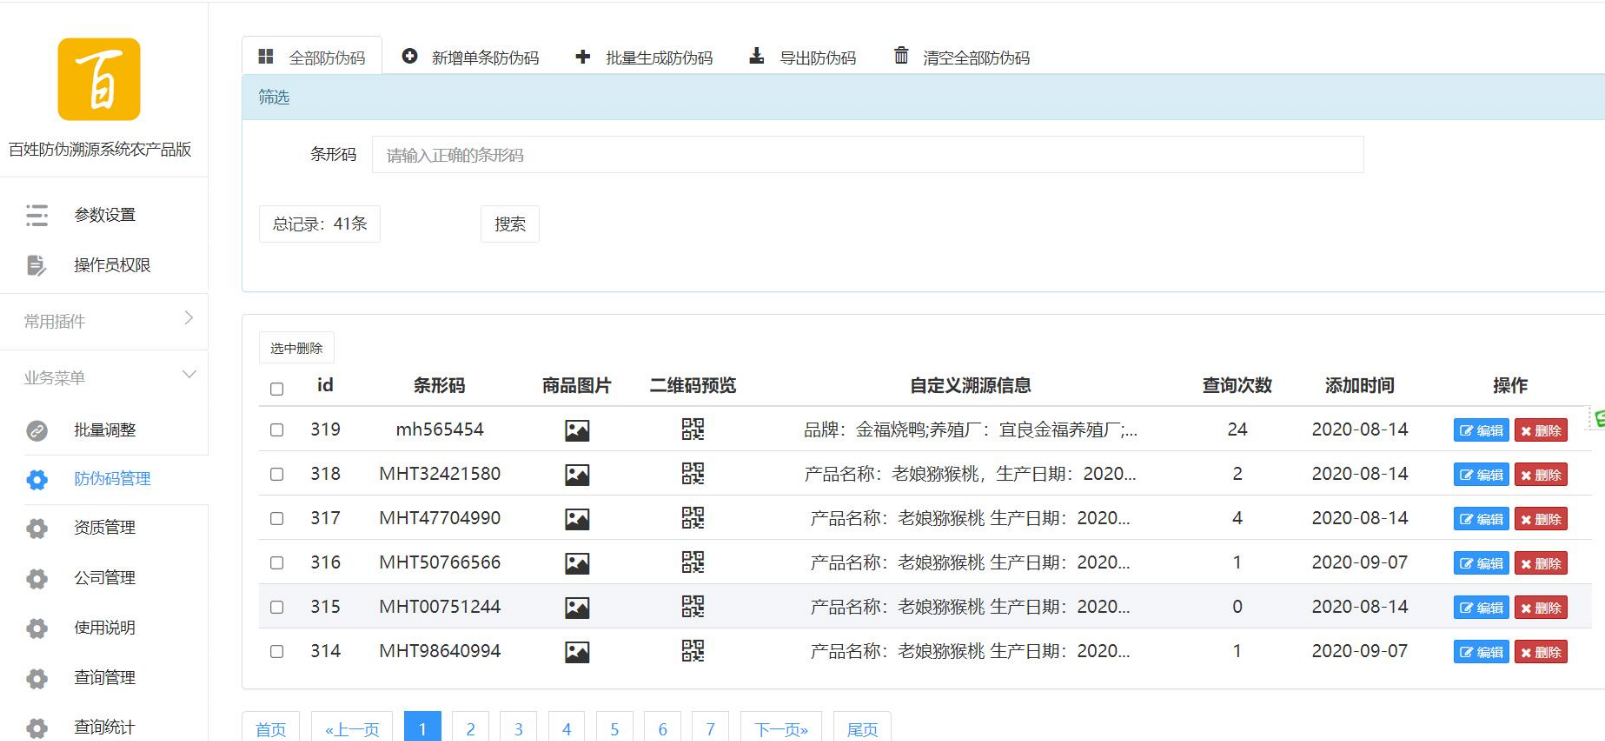Check the checkbox for row id 317
1605x741 pixels.
[x=277, y=518]
